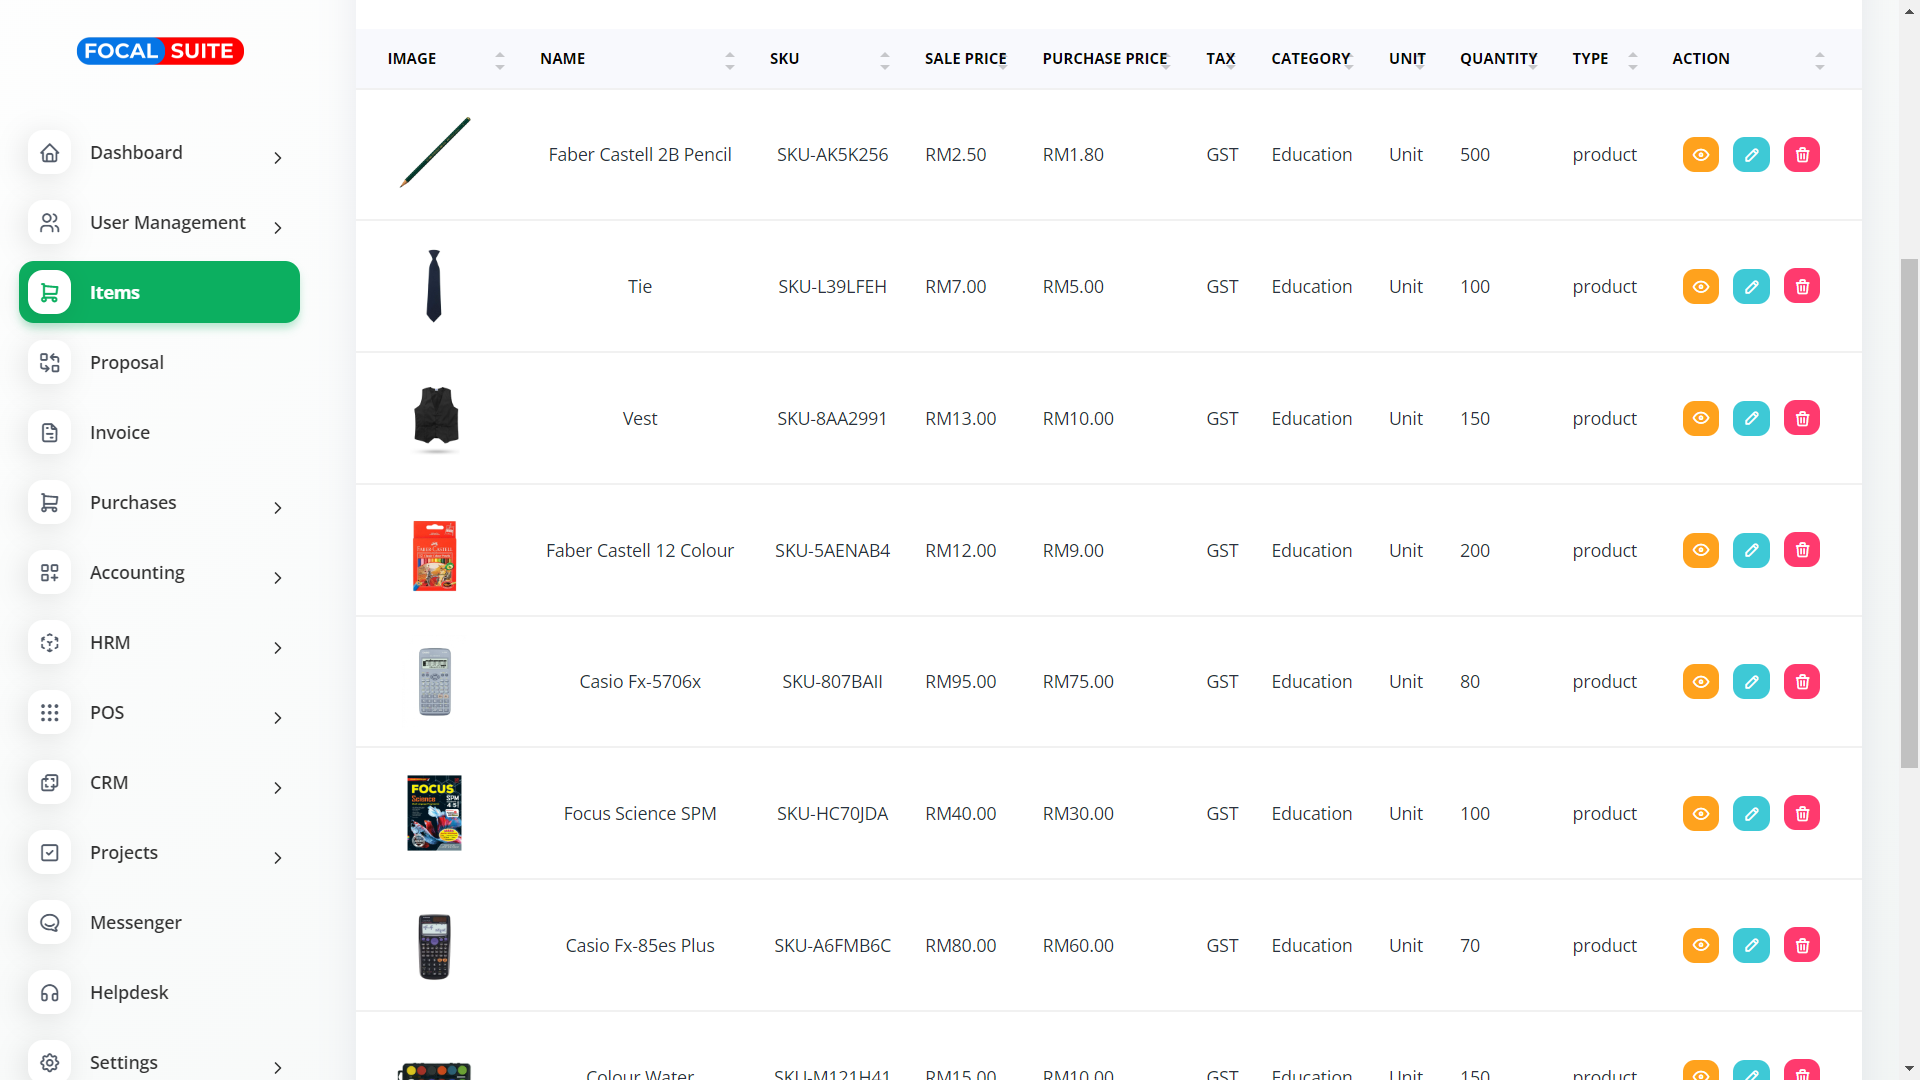Click the HRM sidebar icon
Screen dimensions: 1920x1080
(x=49, y=643)
